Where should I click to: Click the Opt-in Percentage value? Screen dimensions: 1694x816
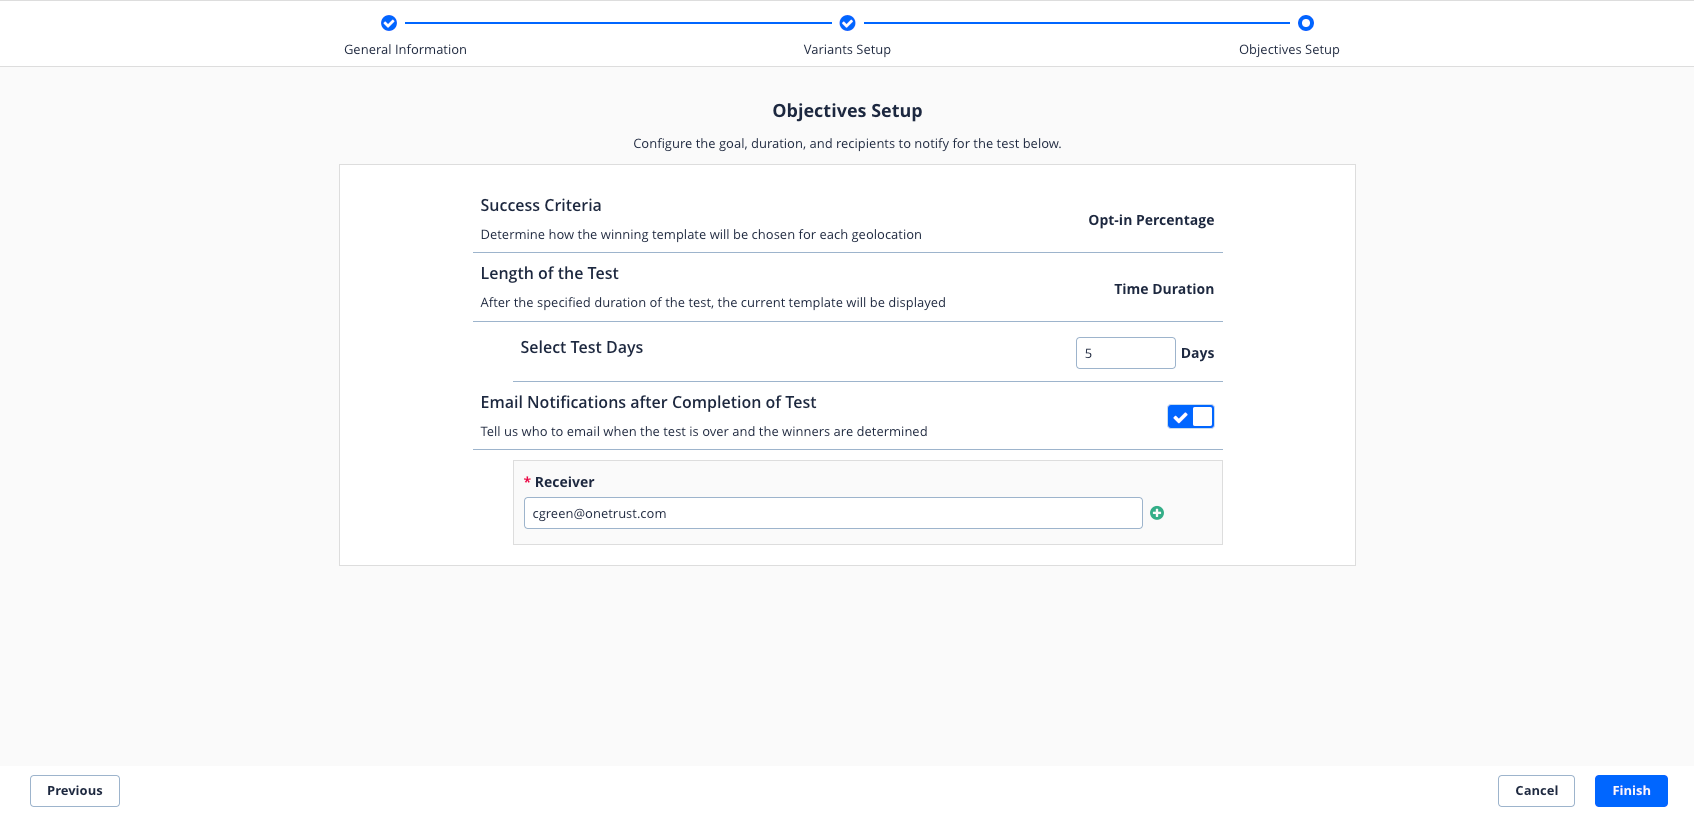[x=1151, y=220]
